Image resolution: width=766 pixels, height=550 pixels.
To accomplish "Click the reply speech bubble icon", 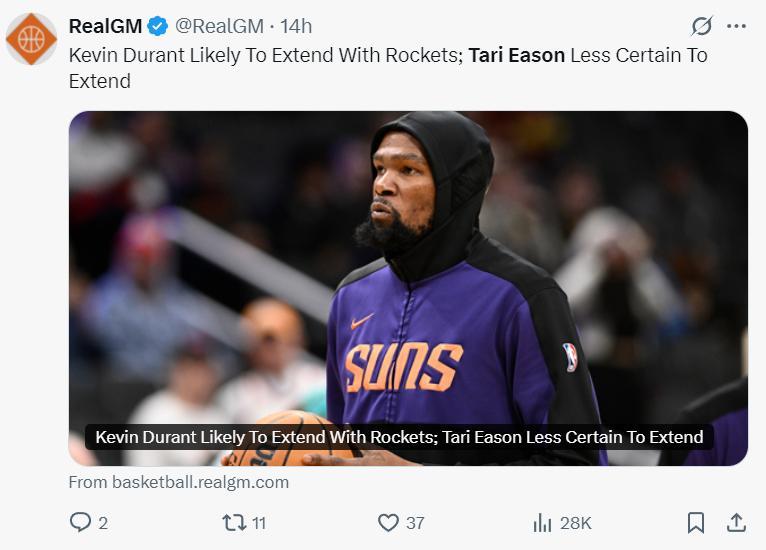I will pyautogui.click(x=80, y=522).
